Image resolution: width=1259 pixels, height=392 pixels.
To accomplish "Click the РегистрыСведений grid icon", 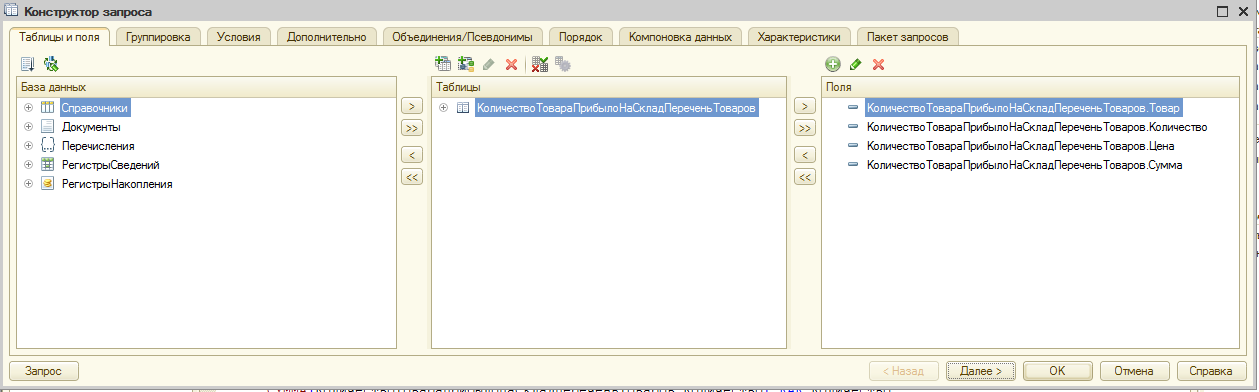I will (x=47, y=164).
